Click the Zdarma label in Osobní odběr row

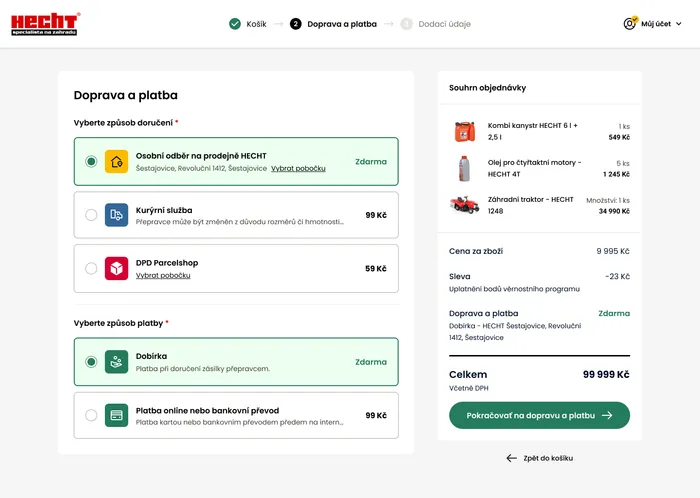(x=371, y=162)
